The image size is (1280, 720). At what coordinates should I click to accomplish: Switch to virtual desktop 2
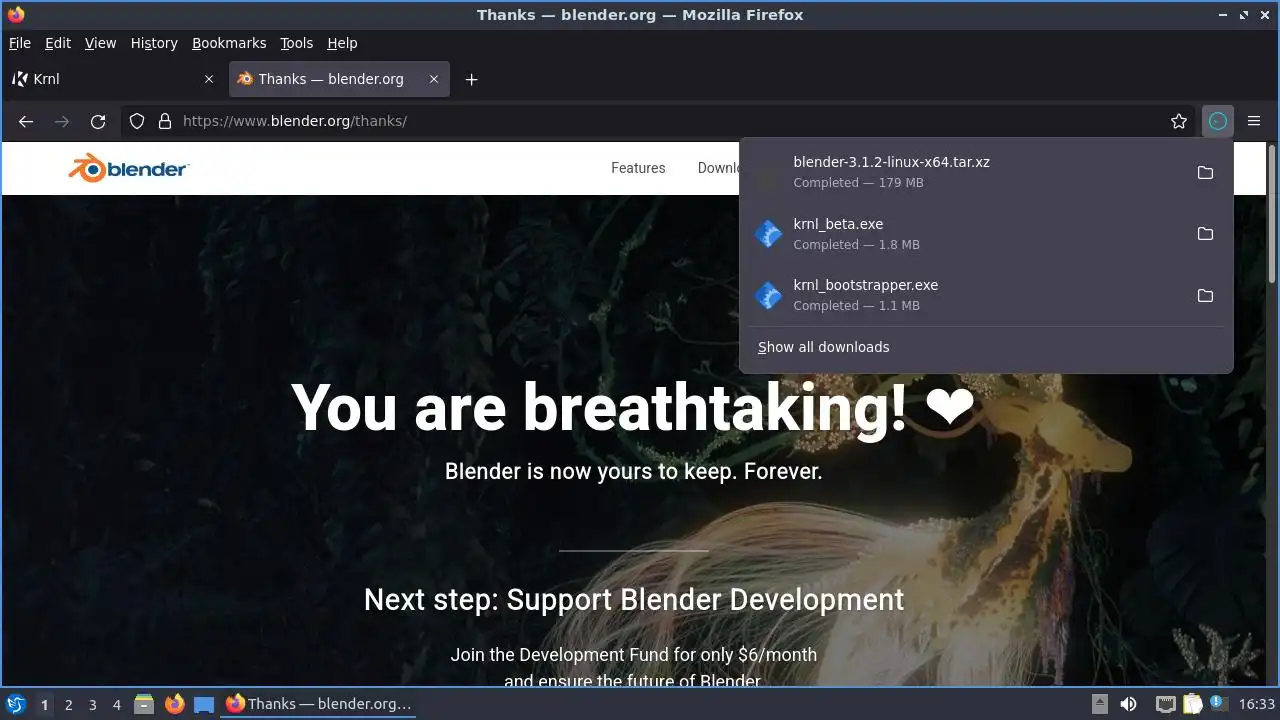click(68, 705)
